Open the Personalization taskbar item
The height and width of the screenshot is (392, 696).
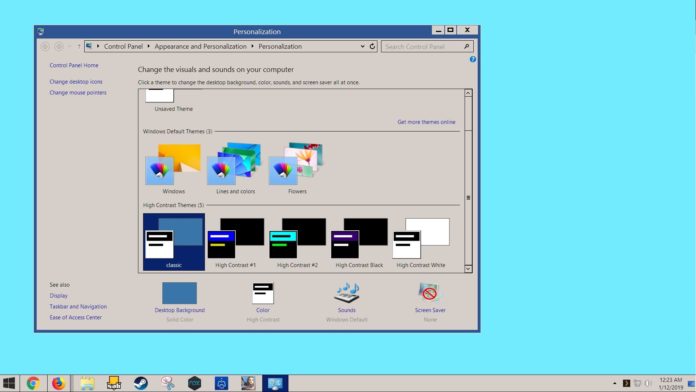click(275, 383)
